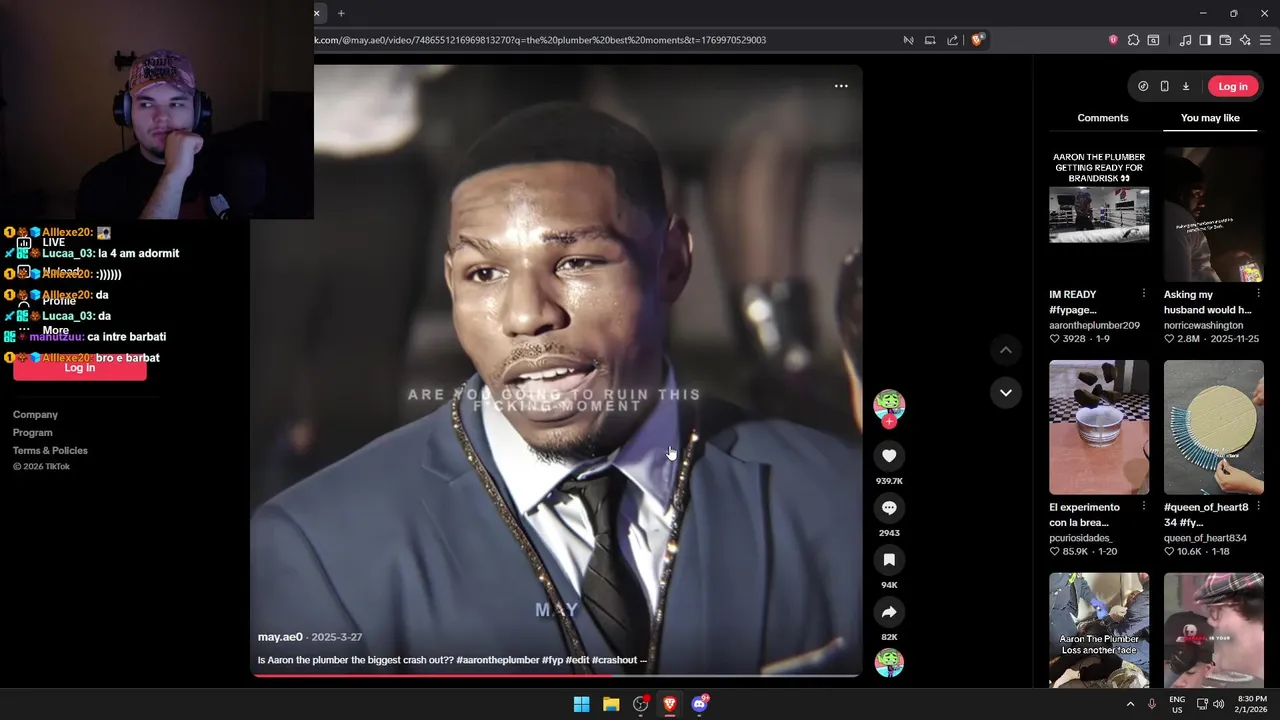The image size is (1280, 720).
Task: Switch to the You may like tab
Action: [1210, 118]
